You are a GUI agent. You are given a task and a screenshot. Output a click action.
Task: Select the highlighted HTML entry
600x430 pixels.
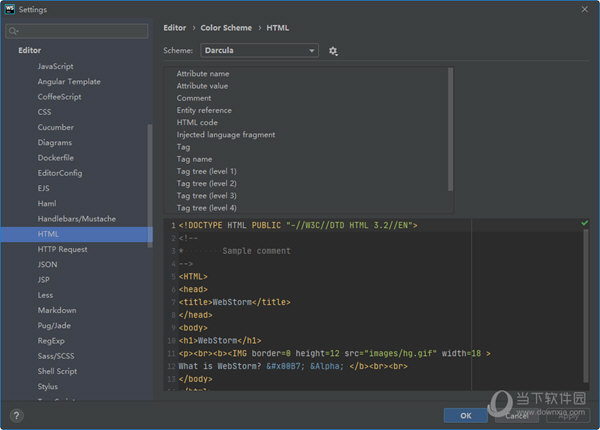coord(77,234)
